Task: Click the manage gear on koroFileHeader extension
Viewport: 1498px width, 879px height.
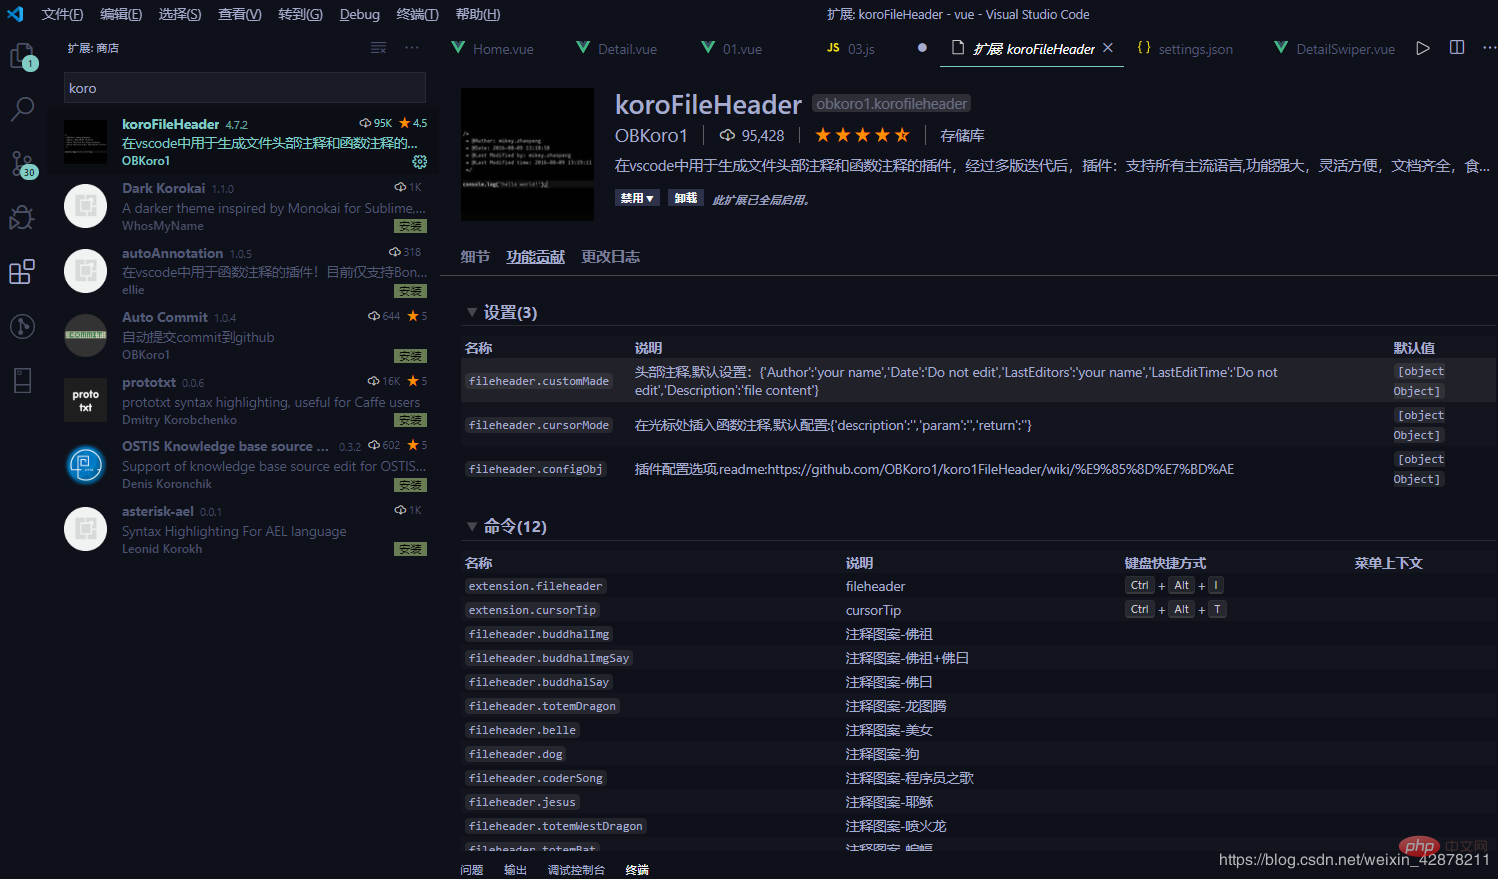Action: [x=420, y=161]
